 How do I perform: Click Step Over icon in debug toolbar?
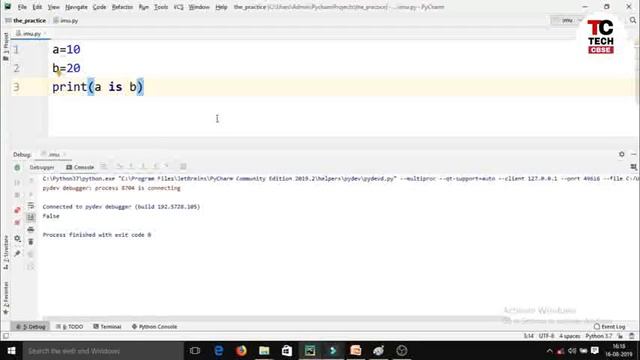(119, 166)
